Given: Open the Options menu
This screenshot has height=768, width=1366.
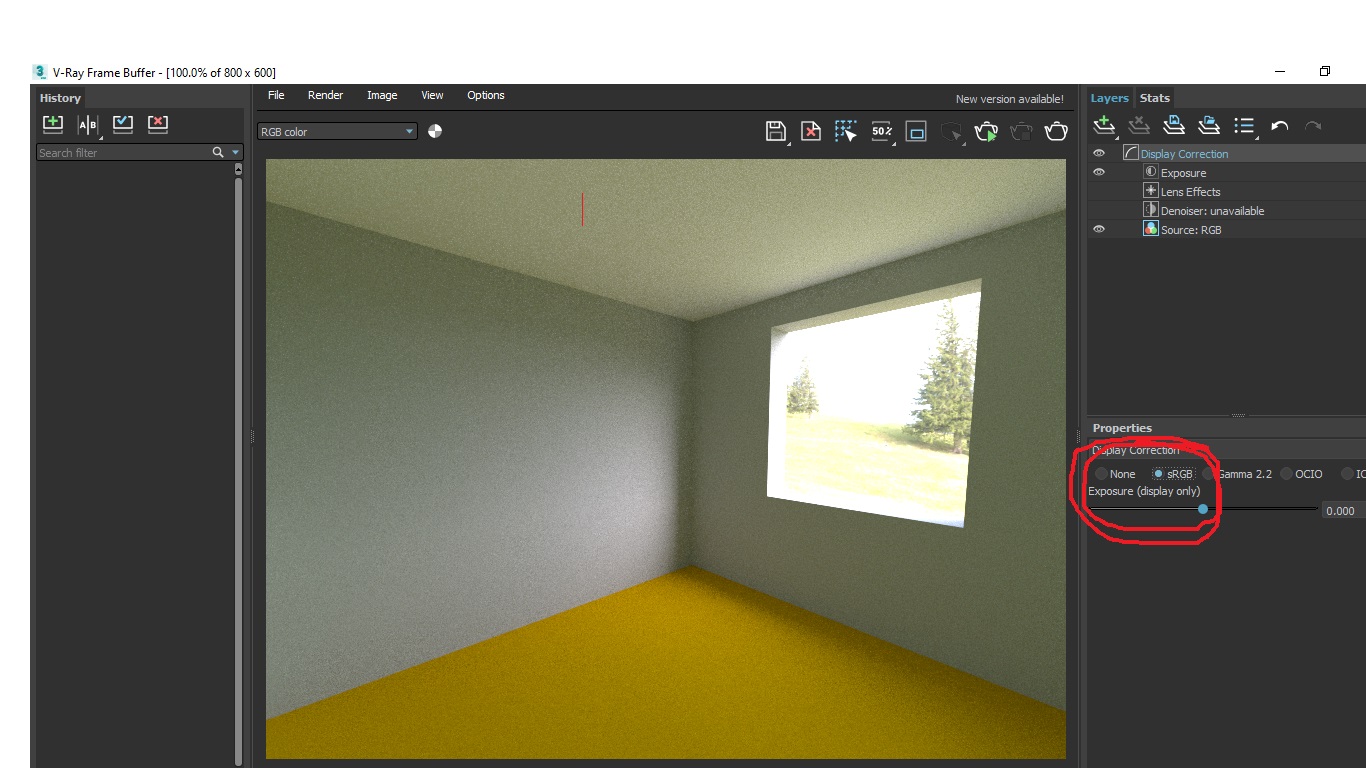Looking at the screenshot, I should (486, 95).
